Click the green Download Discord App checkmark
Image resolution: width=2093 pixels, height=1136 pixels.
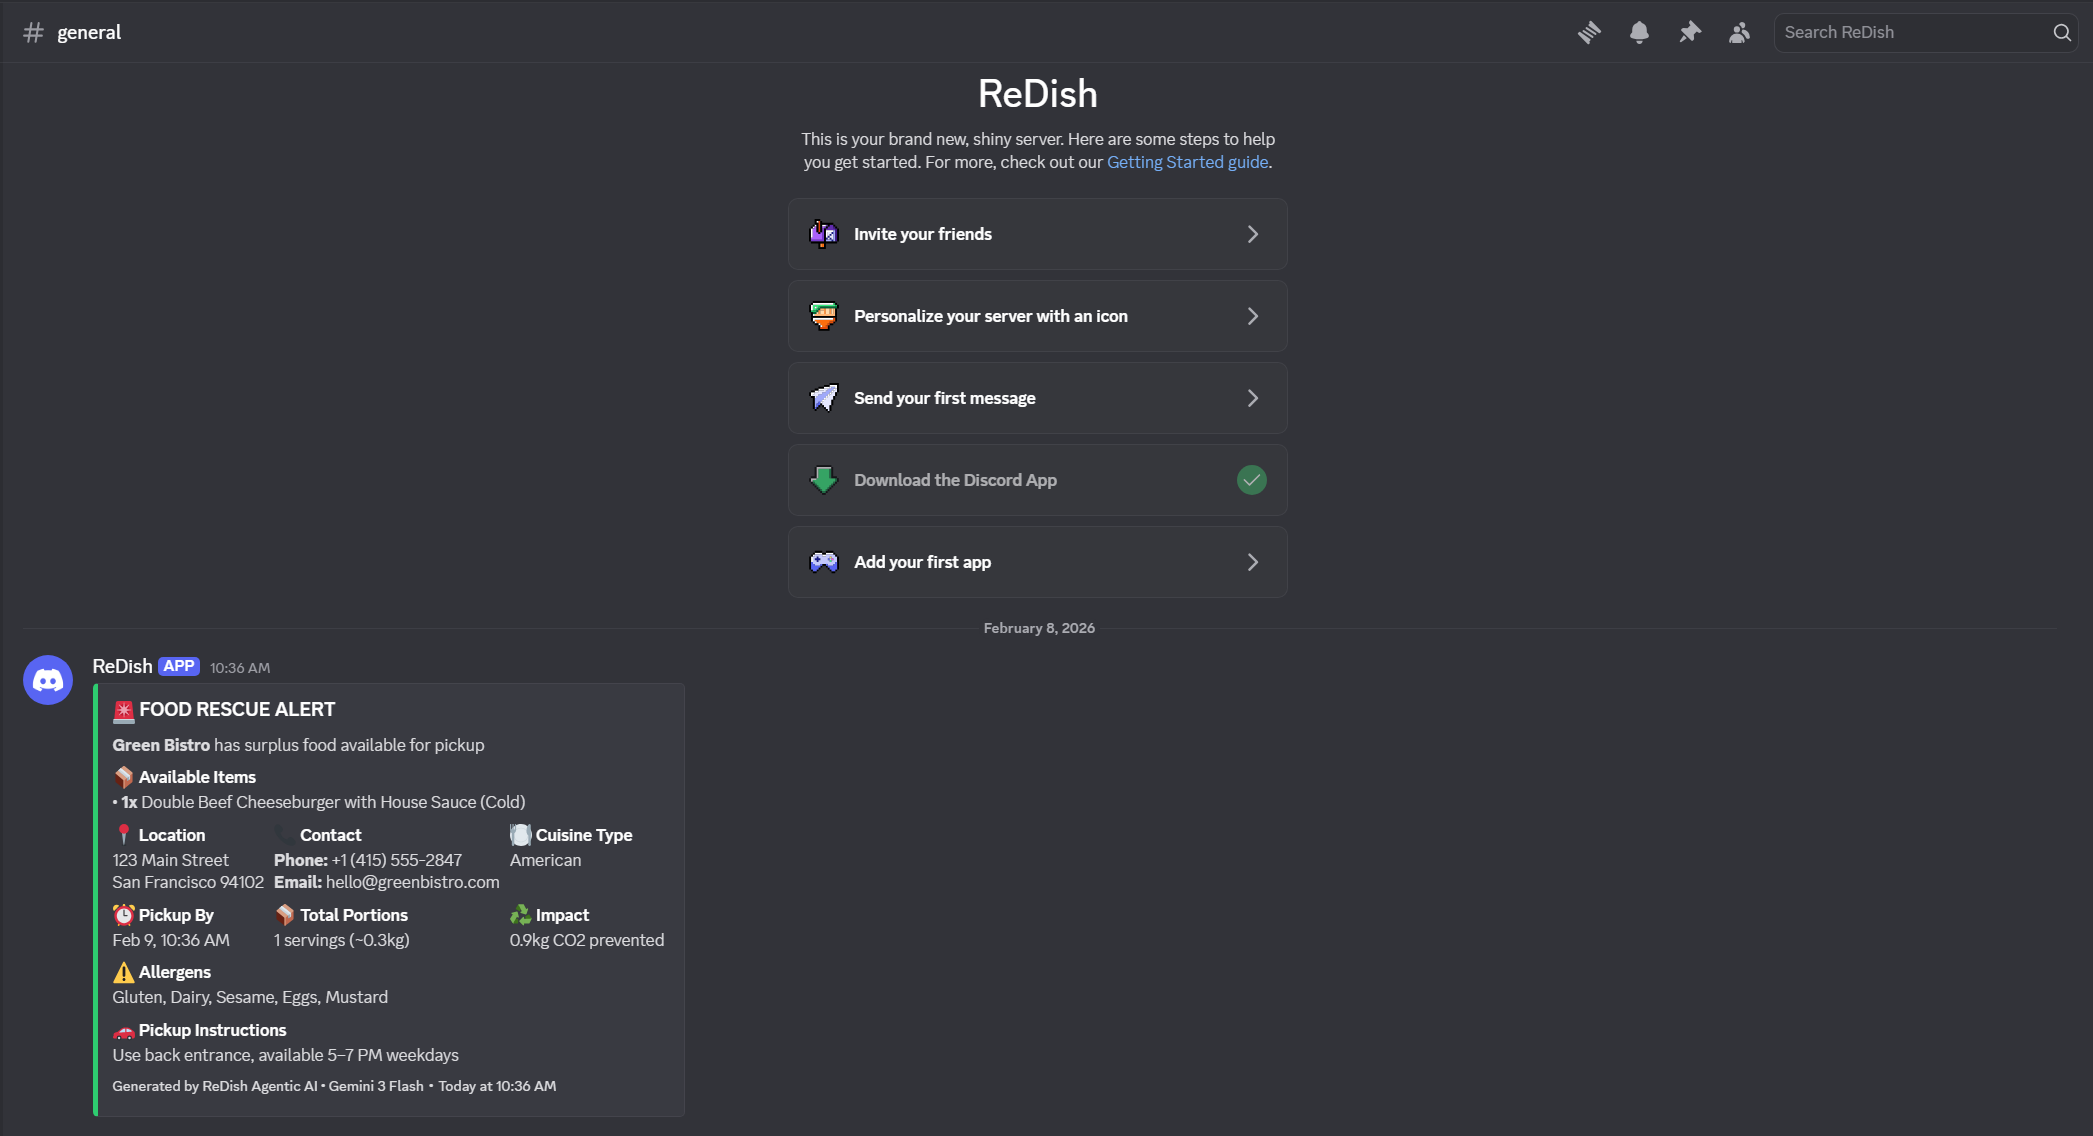1251,480
